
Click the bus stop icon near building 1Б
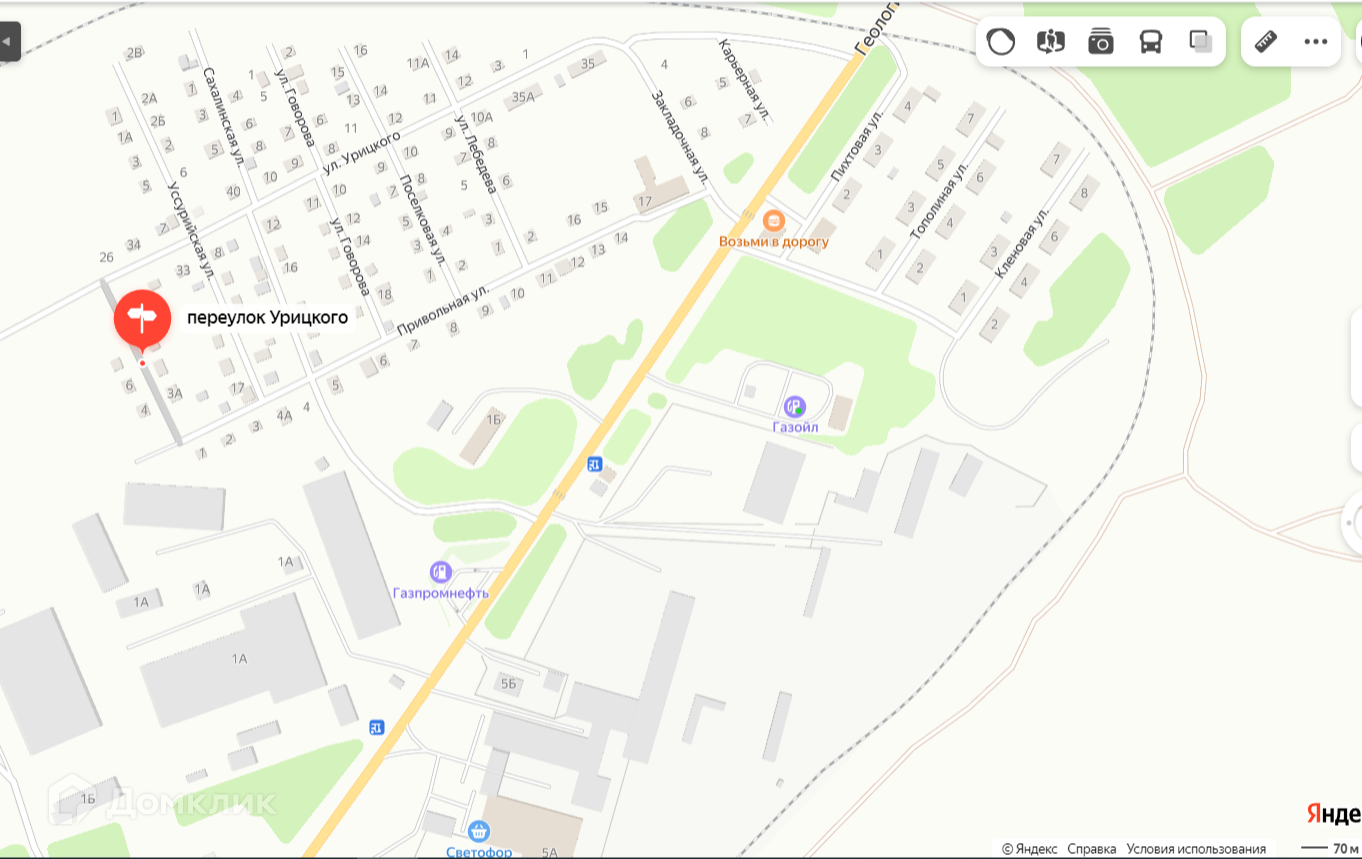click(x=595, y=464)
